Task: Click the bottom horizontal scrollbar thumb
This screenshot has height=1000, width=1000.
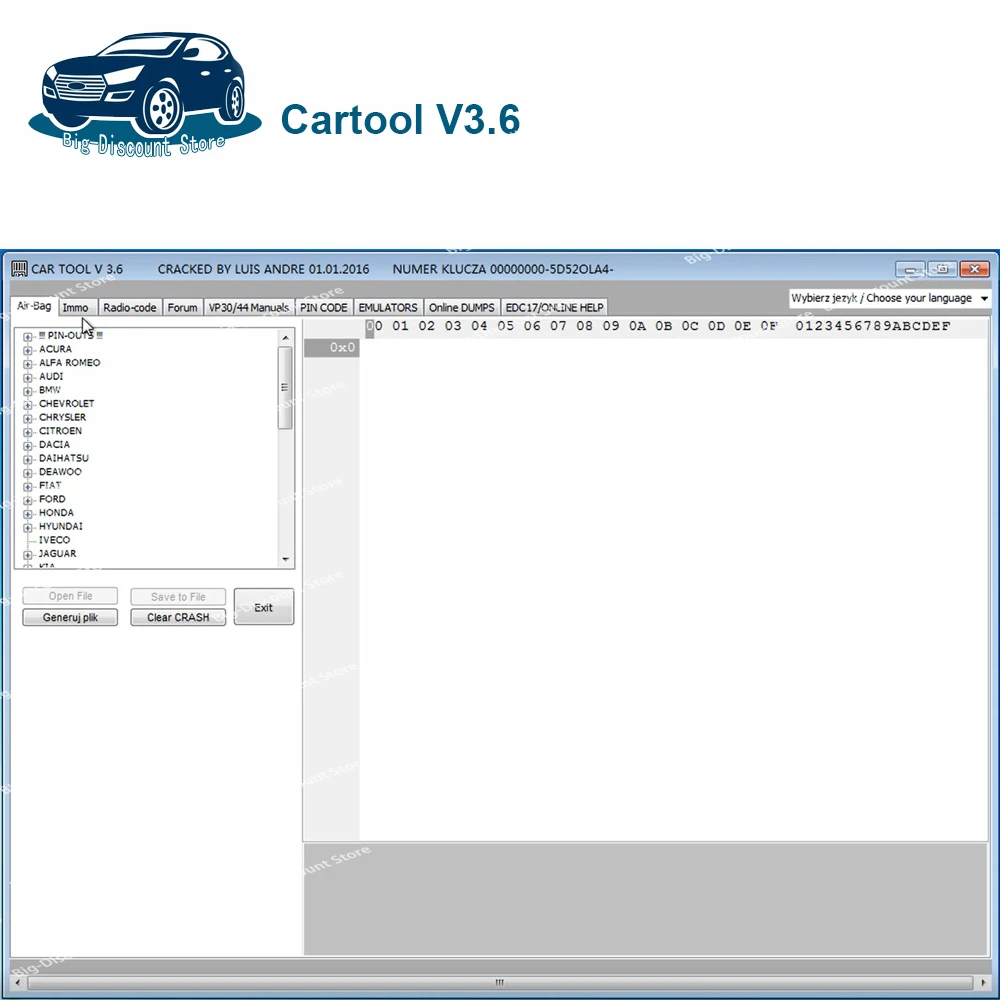Action: [499, 983]
